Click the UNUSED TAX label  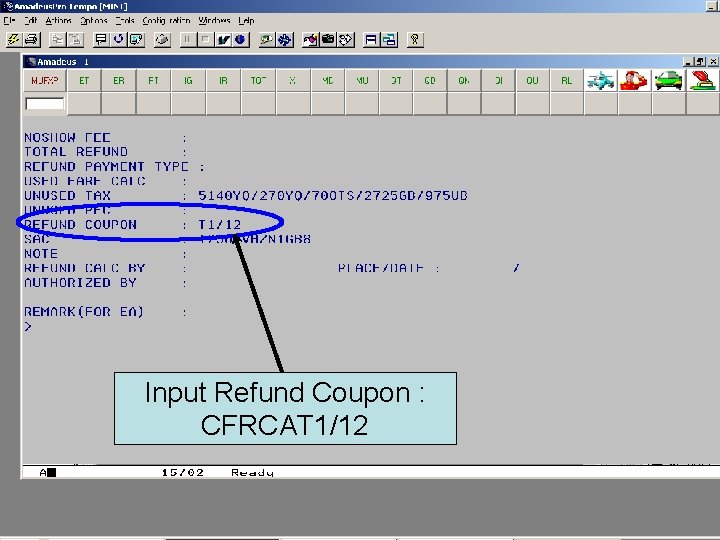[67, 195]
